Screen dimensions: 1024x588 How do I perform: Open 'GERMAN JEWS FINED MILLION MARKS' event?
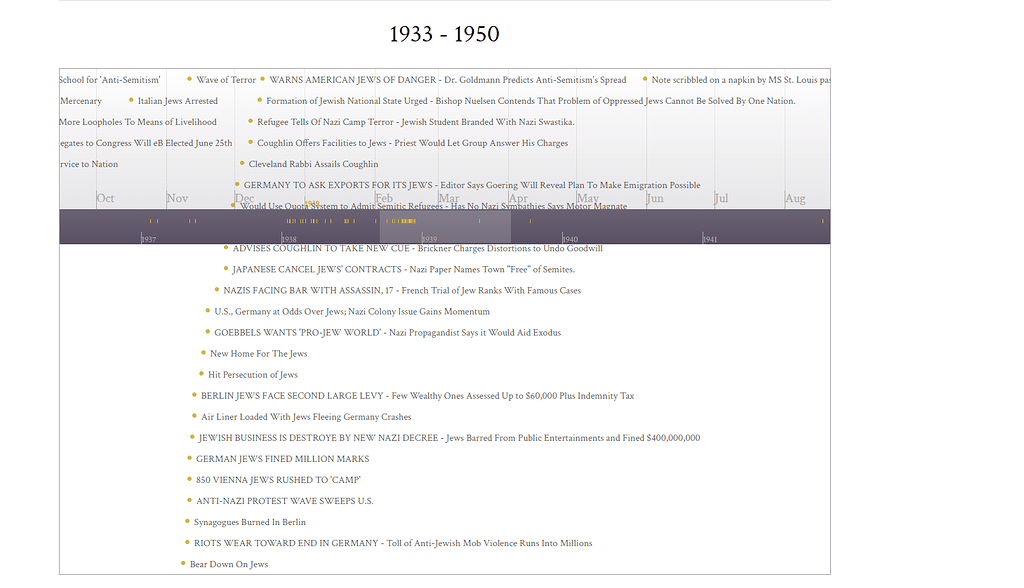pos(282,458)
